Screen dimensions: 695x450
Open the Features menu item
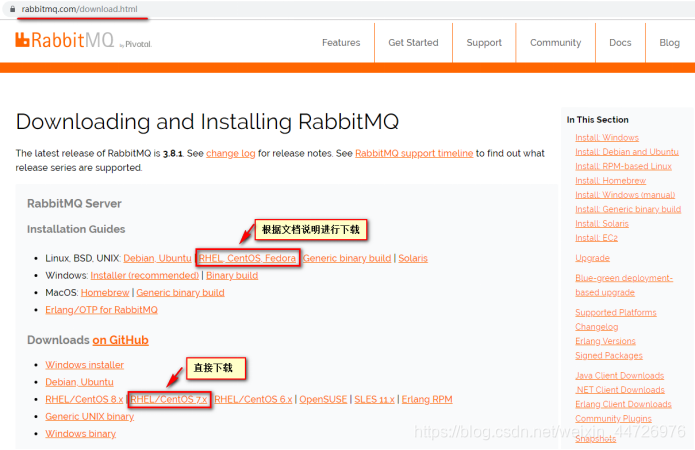[x=341, y=43]
